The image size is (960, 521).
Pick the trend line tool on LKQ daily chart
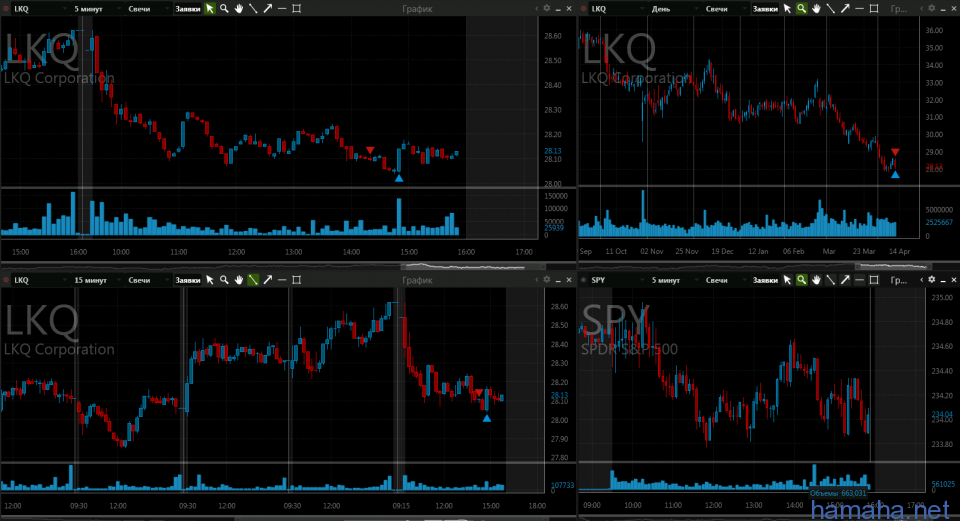830,9
